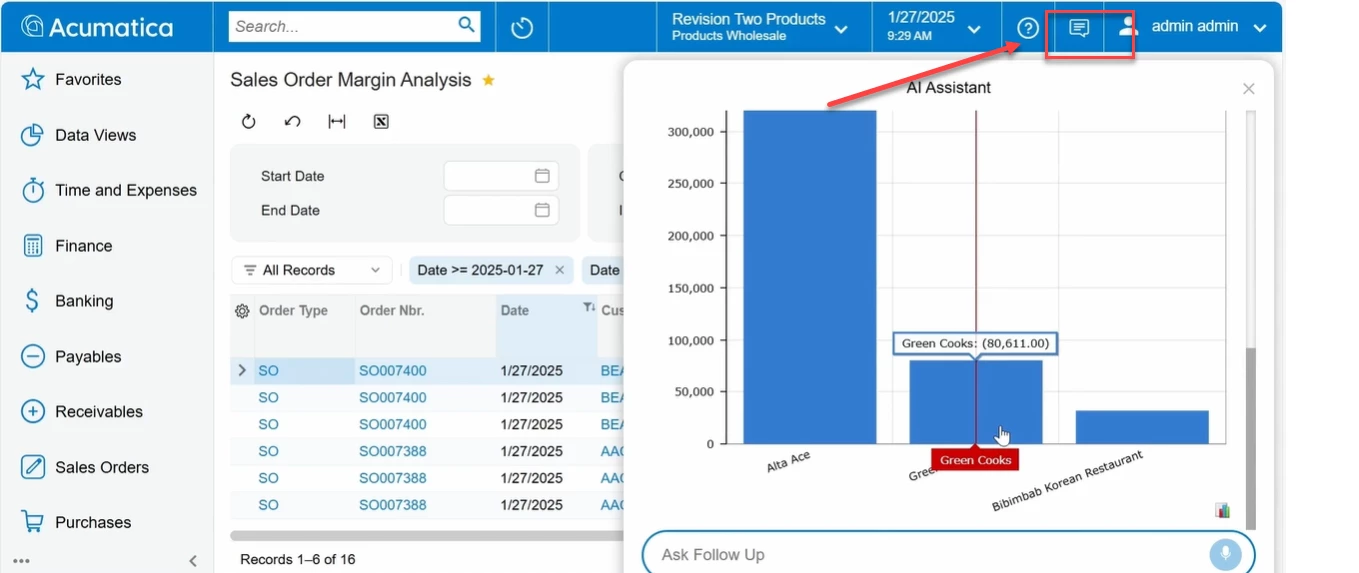Open Favorites in the sidebar
Viewport: 1359px width, 573px height.
pos(88,79)
